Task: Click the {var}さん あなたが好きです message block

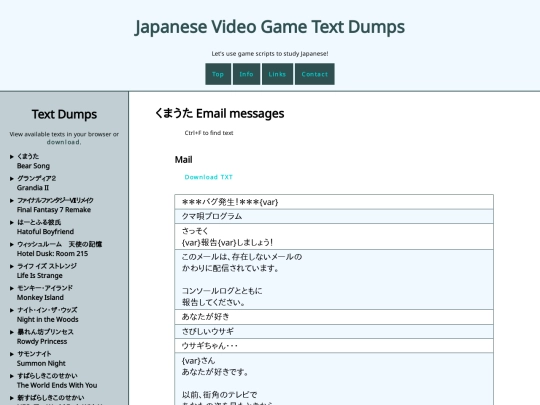Action: pos(334,379)
